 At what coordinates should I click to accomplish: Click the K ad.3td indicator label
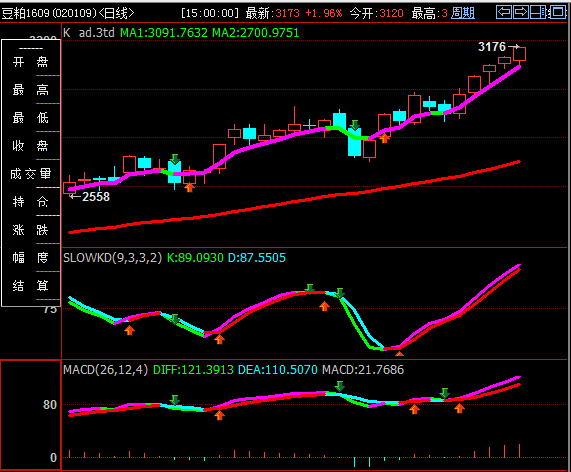[89, 33]
